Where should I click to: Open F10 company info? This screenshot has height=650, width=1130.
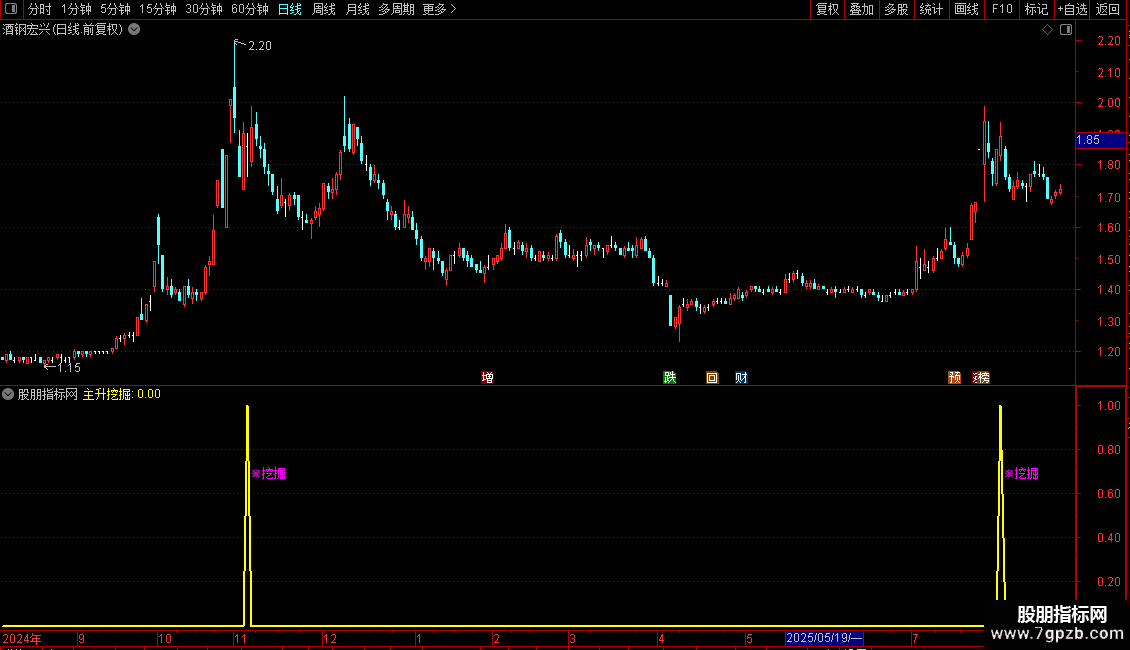tap(1002, 9)
